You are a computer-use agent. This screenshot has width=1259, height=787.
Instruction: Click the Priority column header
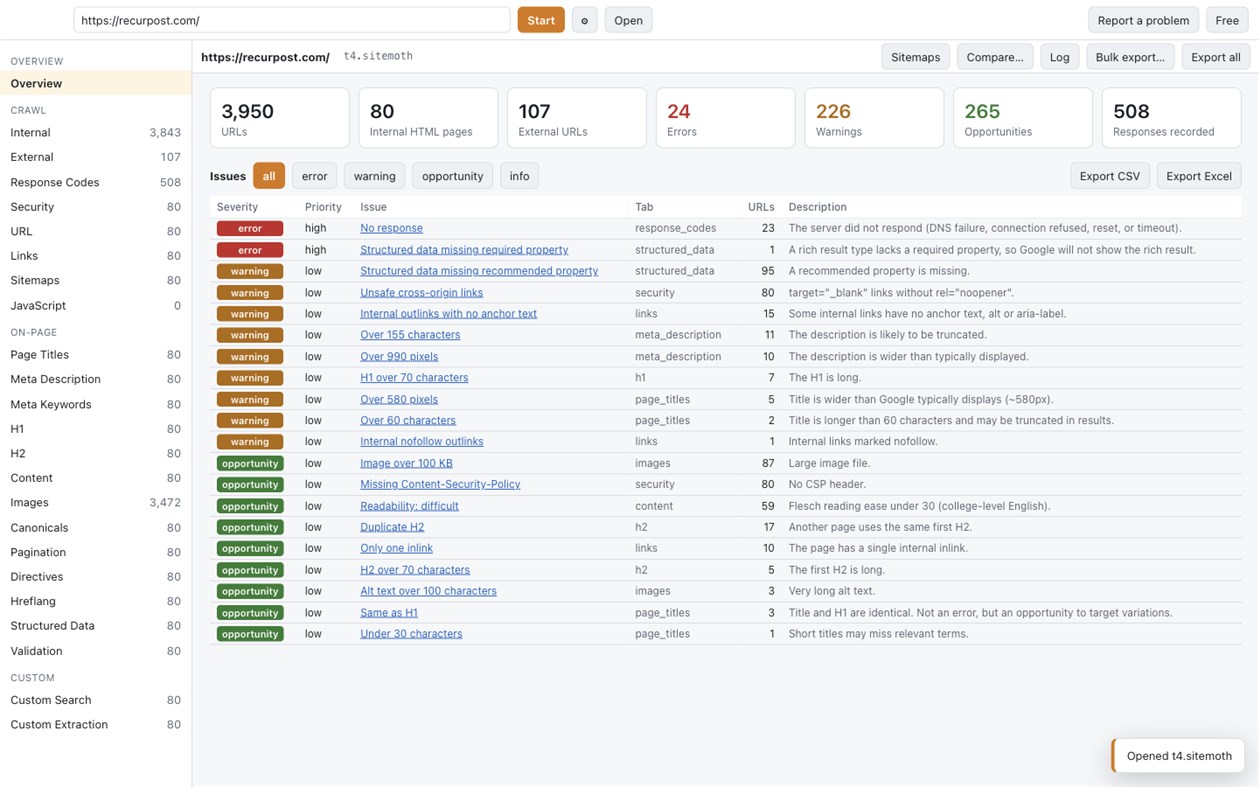pyautogui.click(x=323, y=207)
